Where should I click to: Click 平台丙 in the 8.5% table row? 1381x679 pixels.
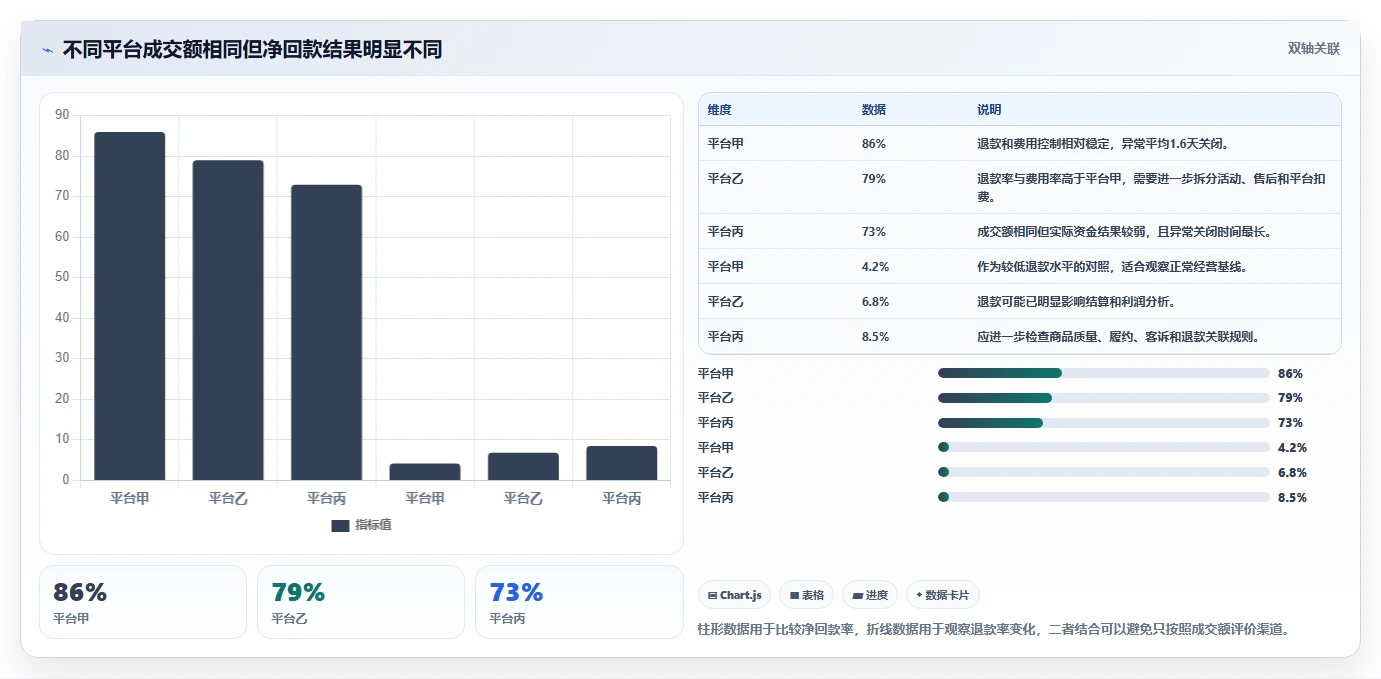pyautogui.click(x=725, y=337)
